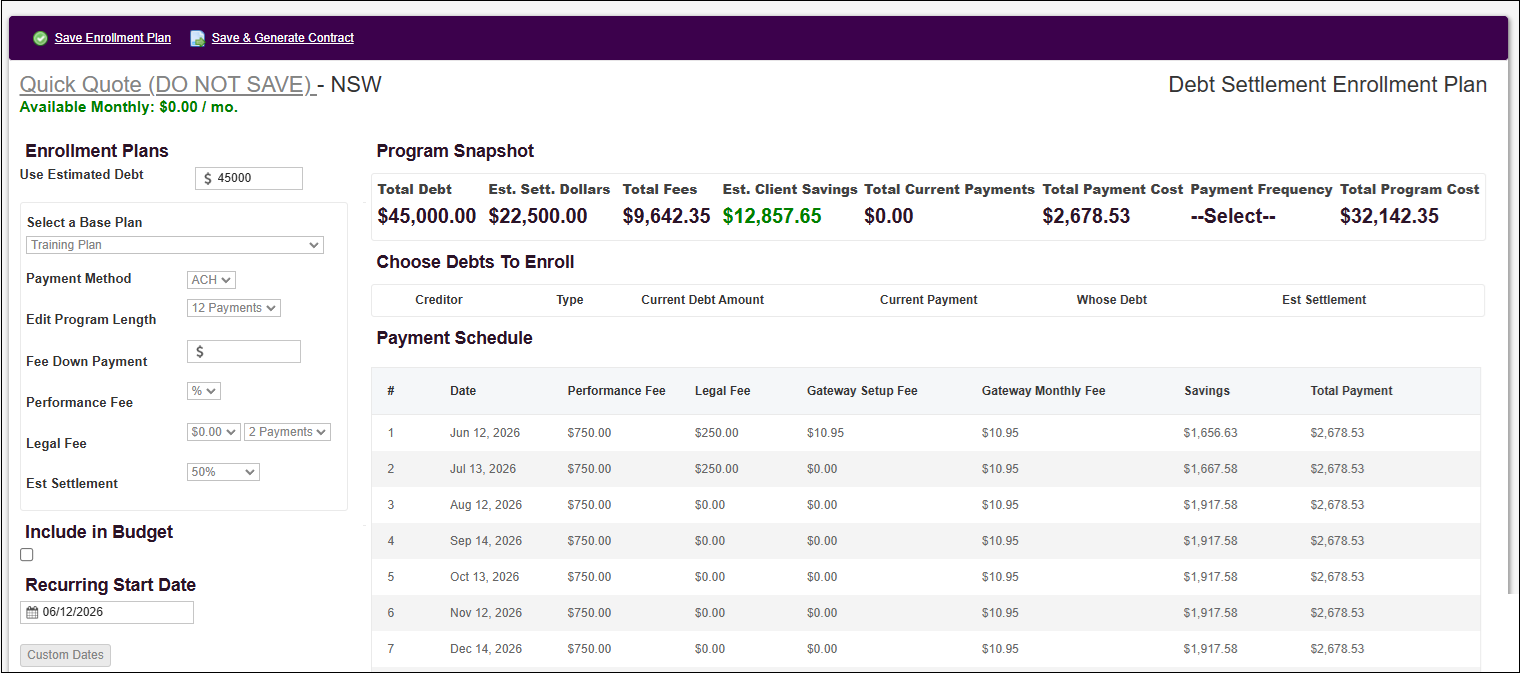Open the Quick Quote (DO NOT SAVE) link
This screenshot has height=673, width=1520.
tap(167, 85)
